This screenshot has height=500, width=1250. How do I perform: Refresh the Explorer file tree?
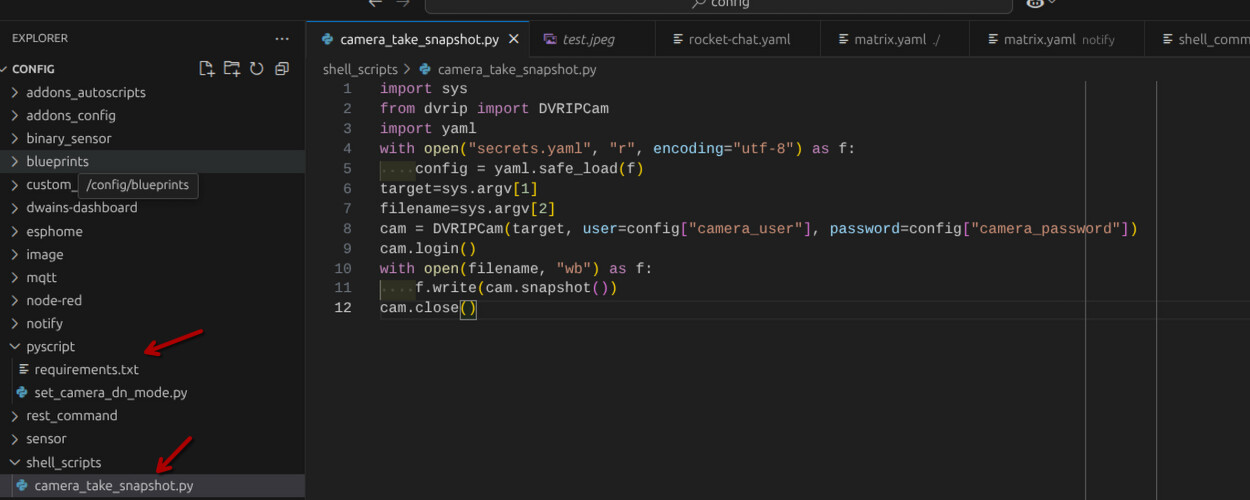[257, 69]
